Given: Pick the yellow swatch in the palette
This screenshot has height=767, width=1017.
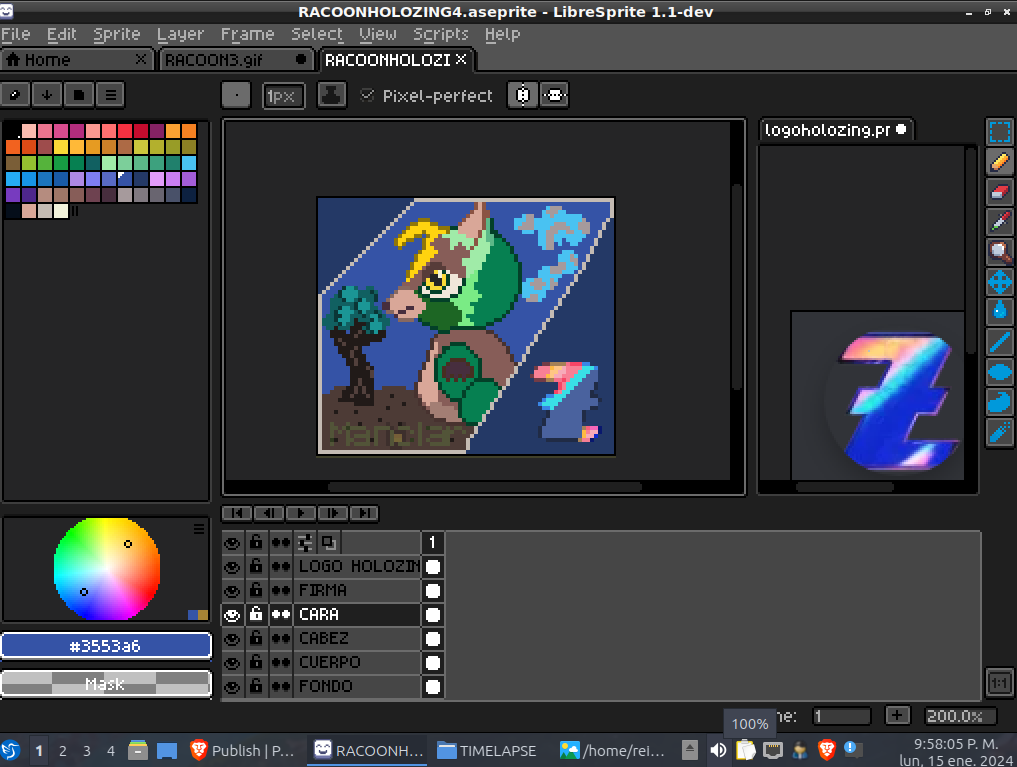Looking at the screenshot, I should pos(61,147).
